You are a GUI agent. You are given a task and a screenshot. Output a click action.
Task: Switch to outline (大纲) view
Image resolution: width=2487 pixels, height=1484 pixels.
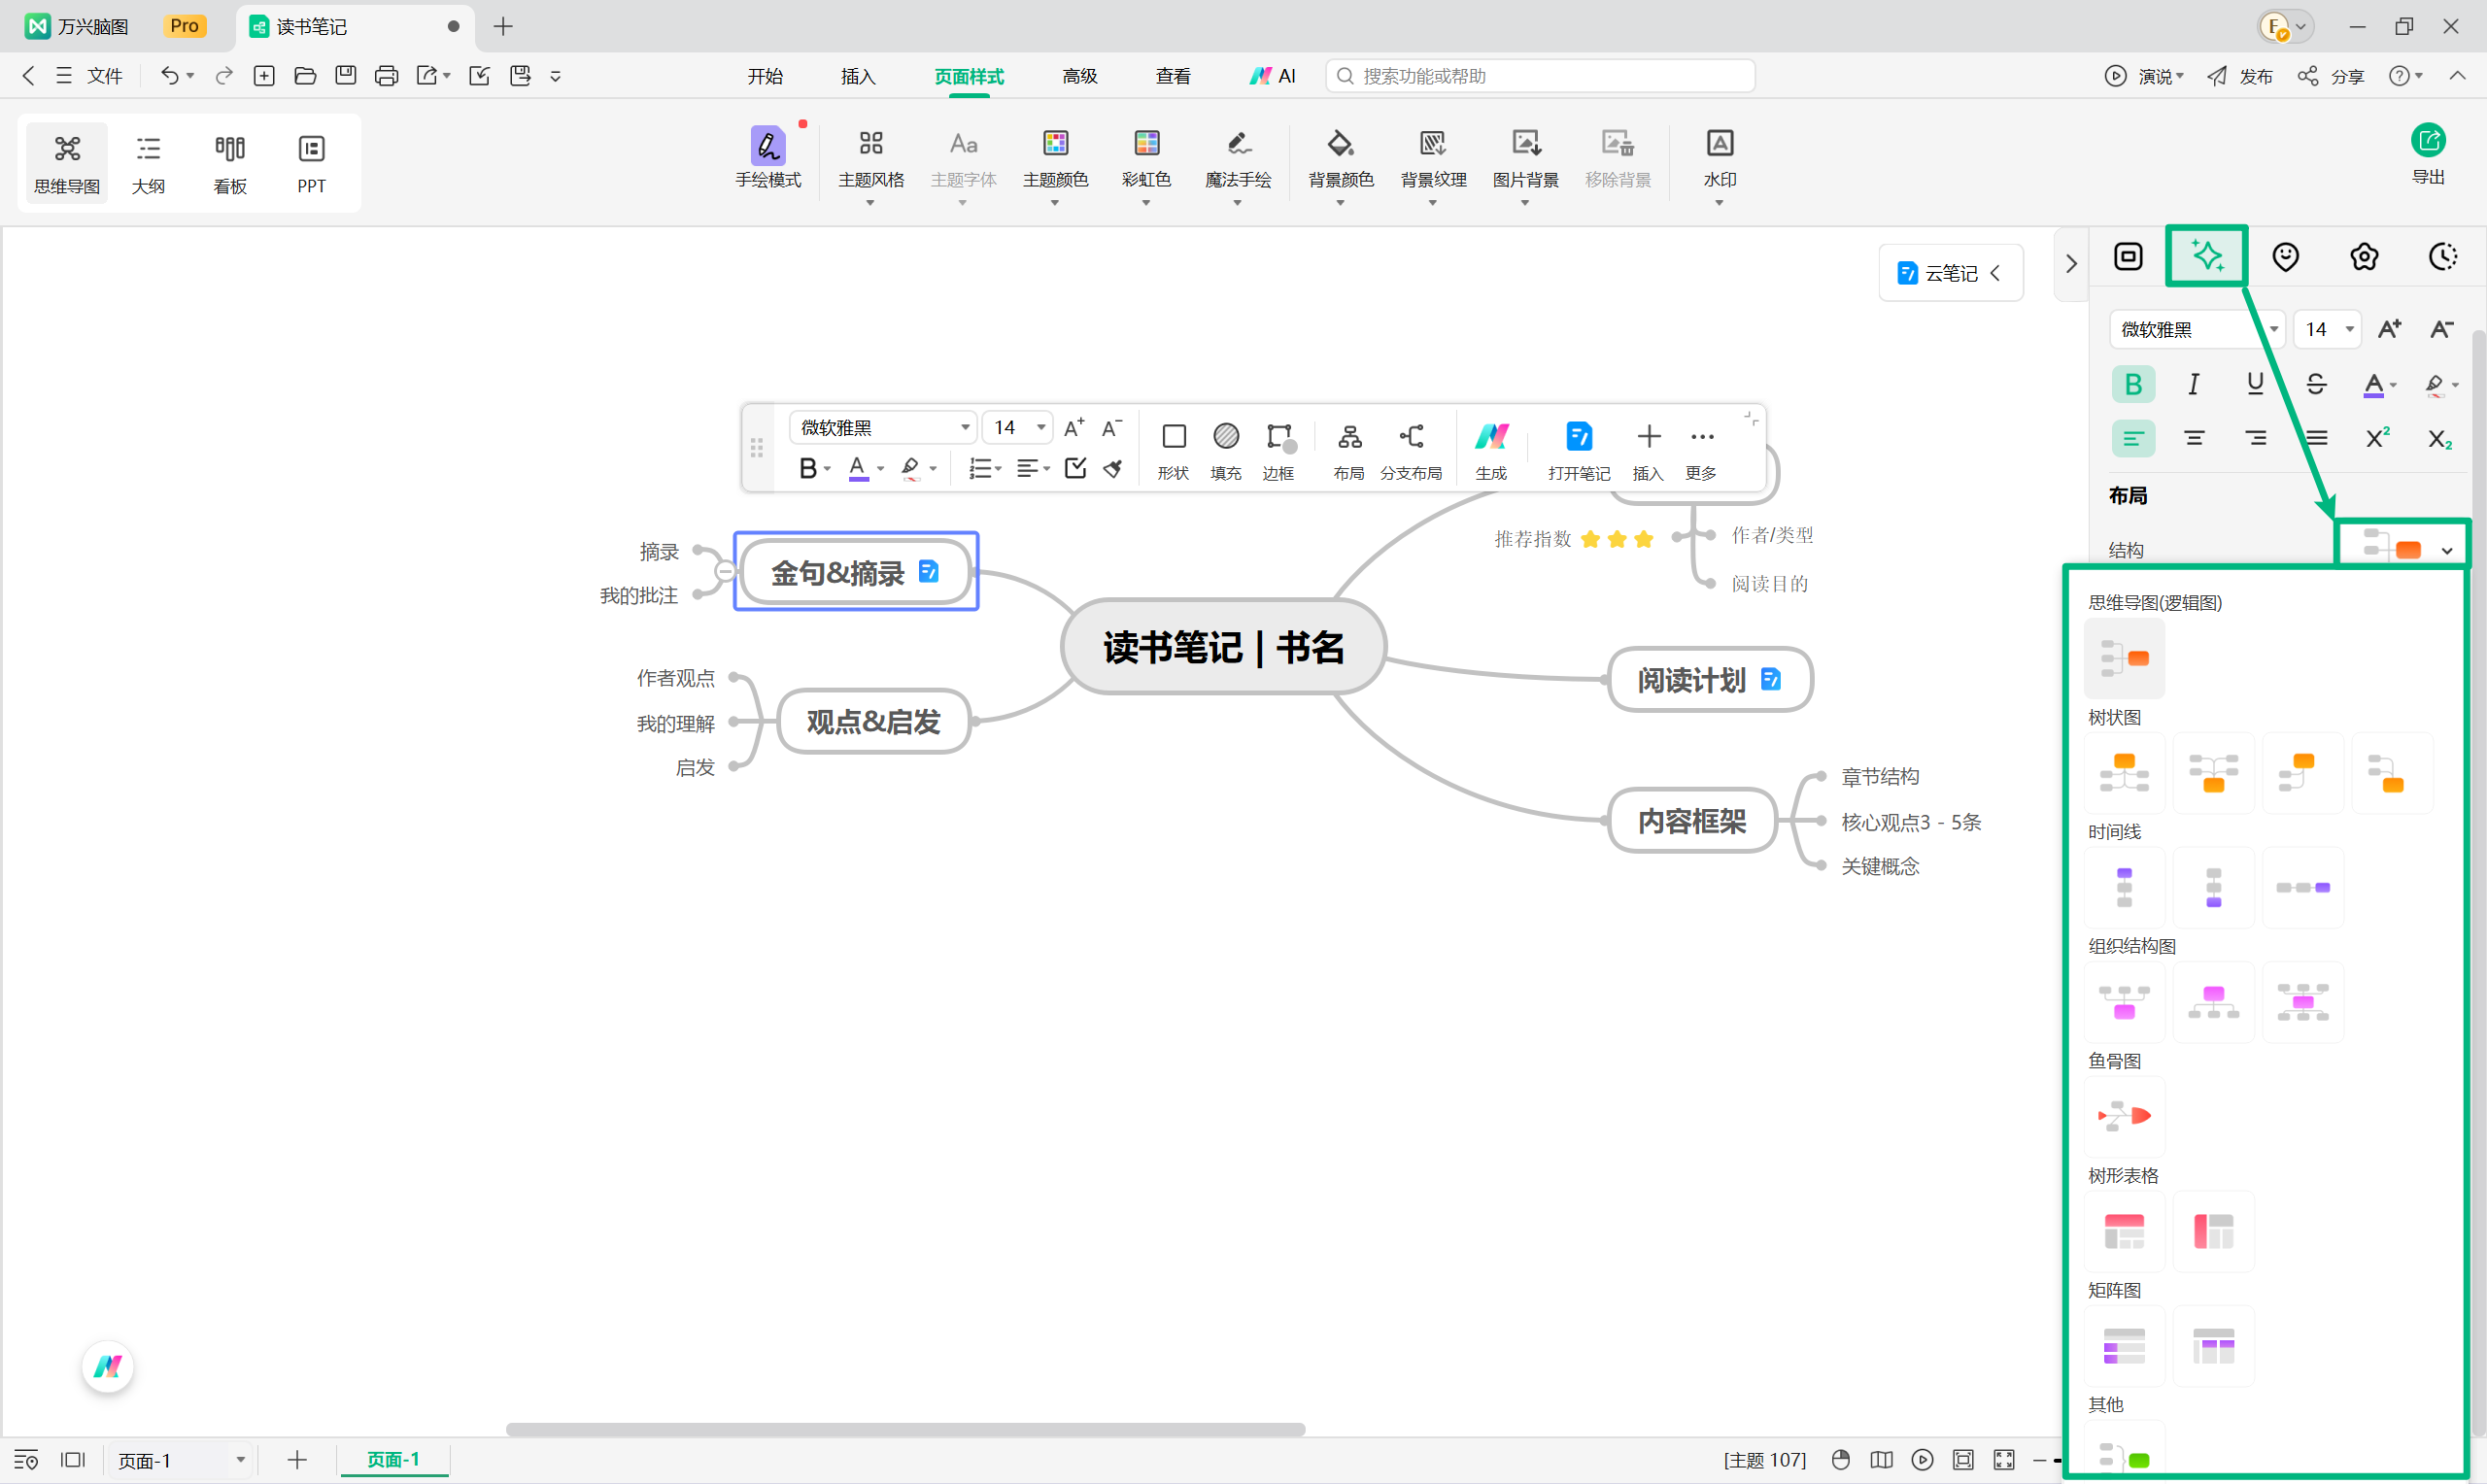click(148, 164)
